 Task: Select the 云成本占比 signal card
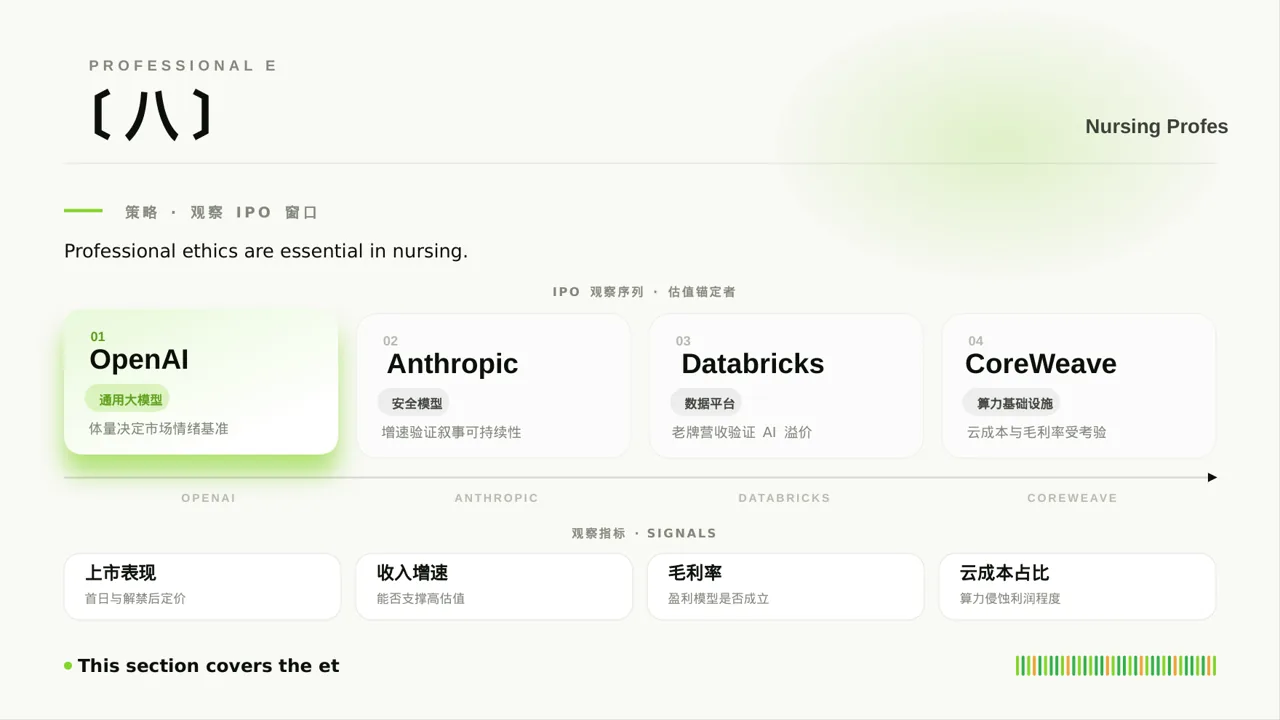click(x=1077, y=586)
